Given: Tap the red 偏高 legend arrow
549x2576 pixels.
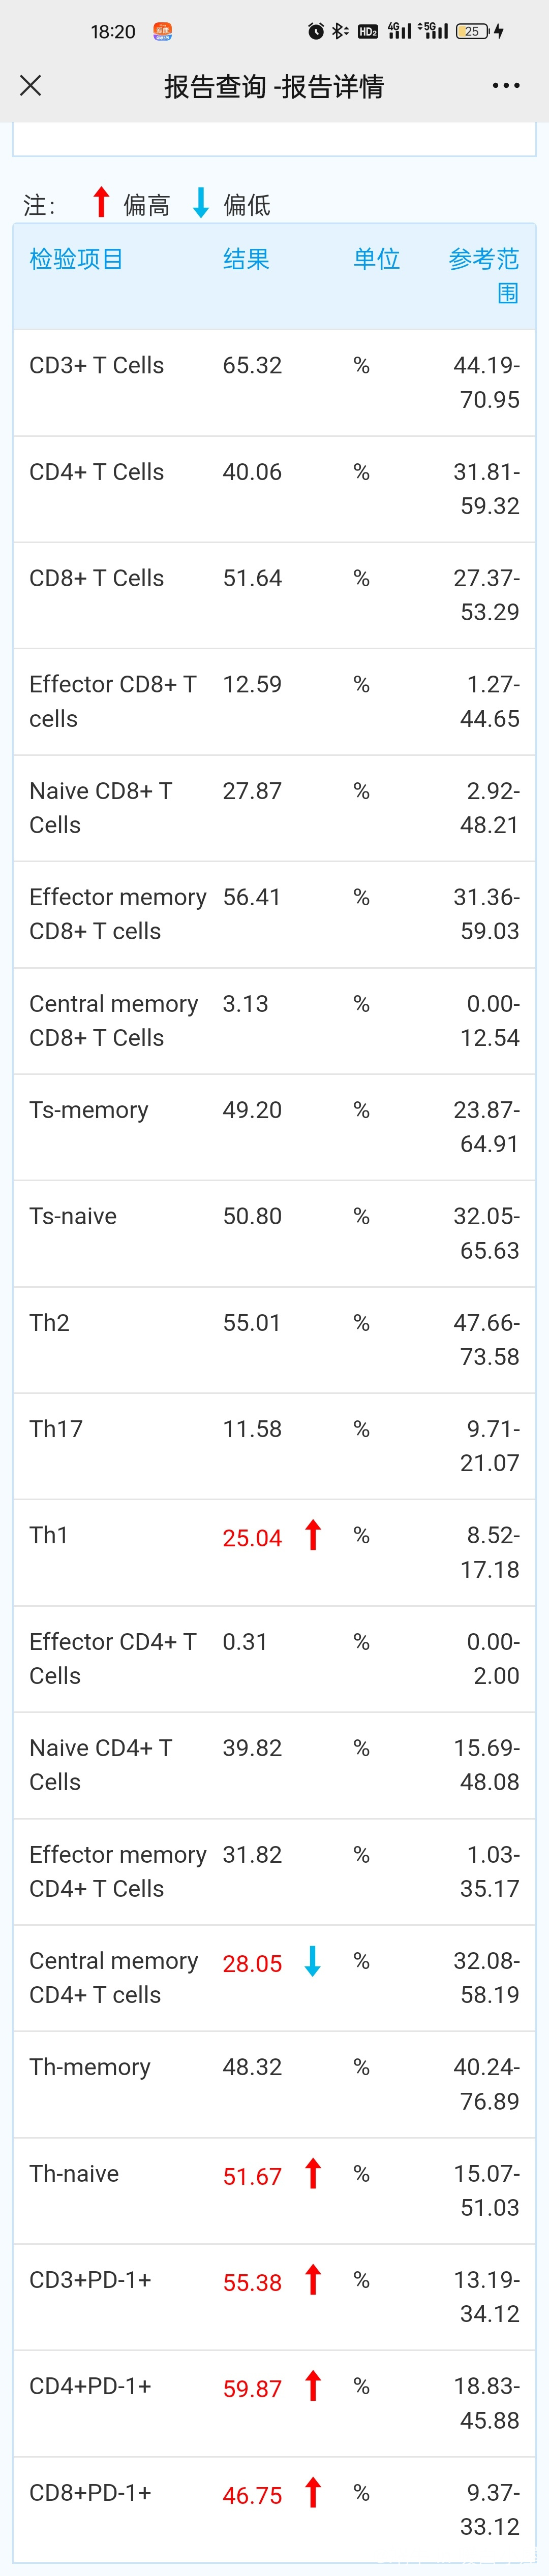Looking at the screenshot, I should click(x=101, y=202).
